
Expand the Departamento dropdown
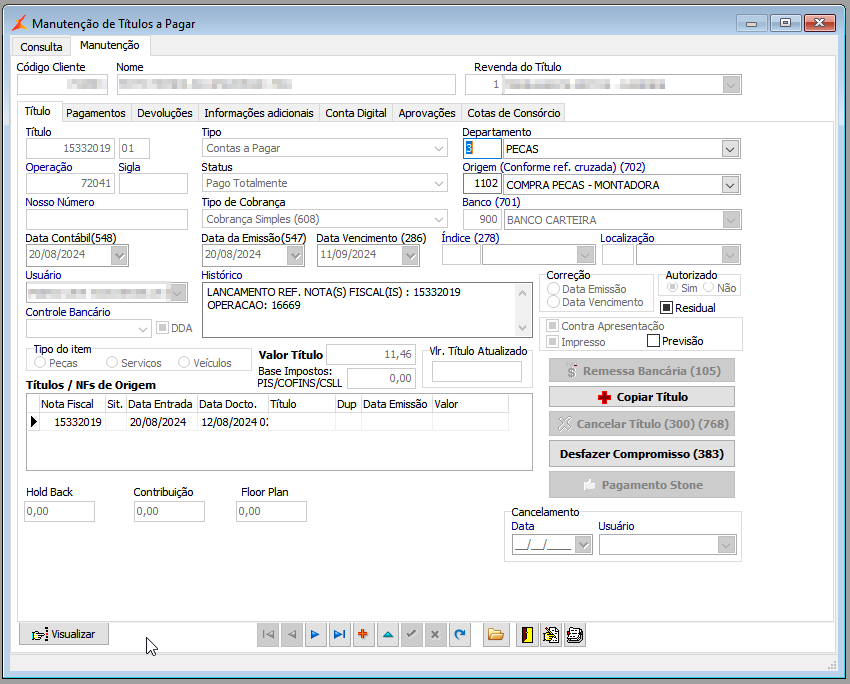click(730, 149)
